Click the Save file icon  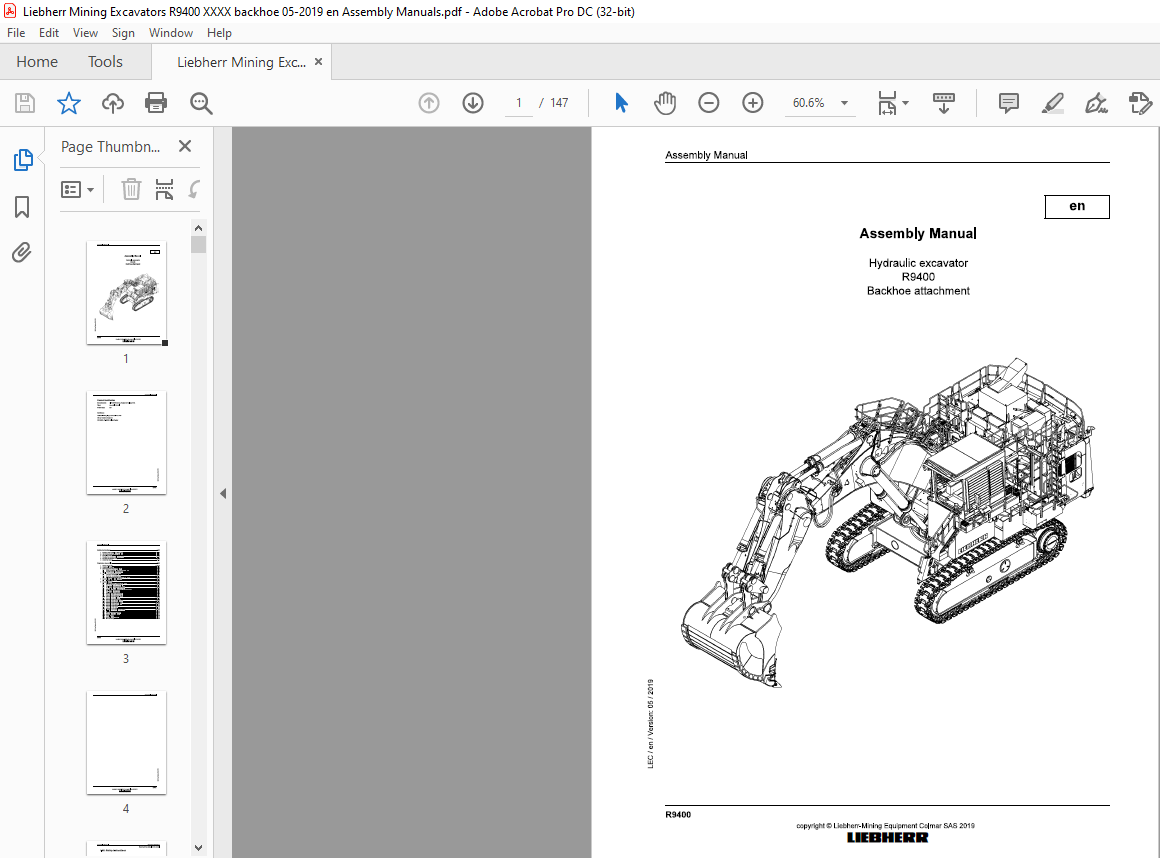point(25,103)
